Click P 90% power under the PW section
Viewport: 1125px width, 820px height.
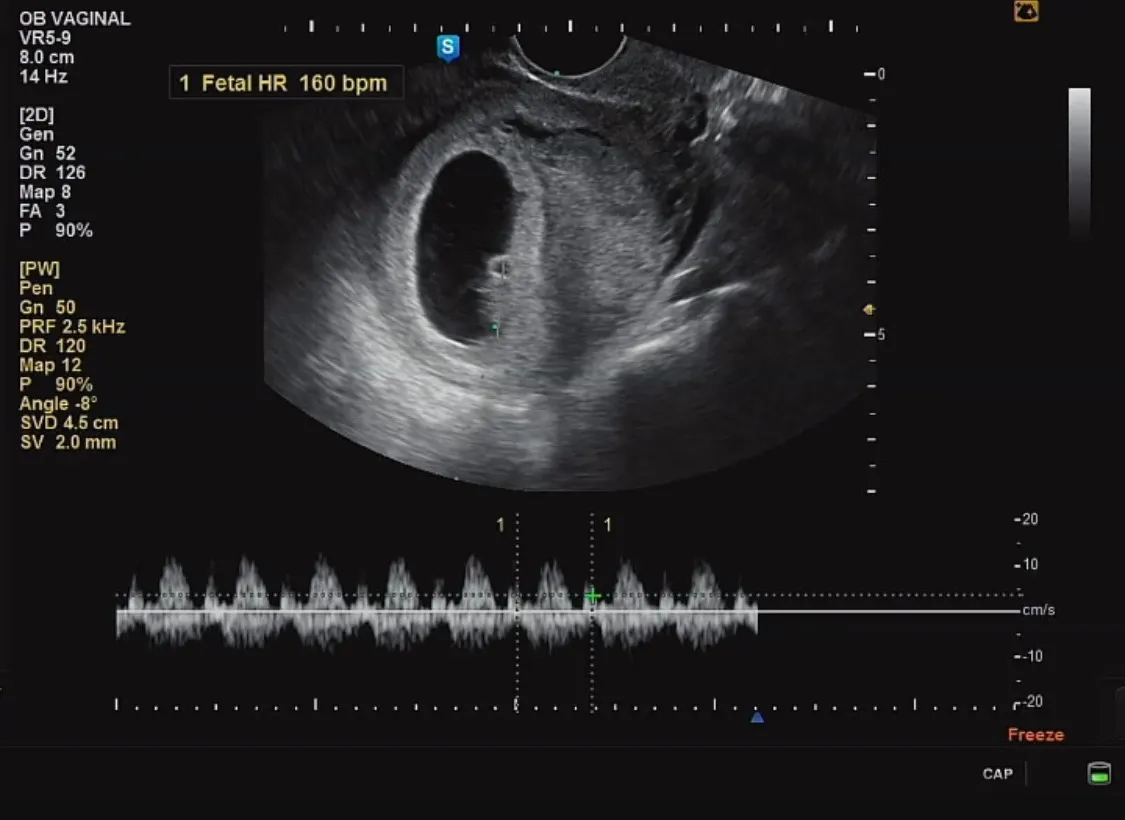tap(56, 385)
